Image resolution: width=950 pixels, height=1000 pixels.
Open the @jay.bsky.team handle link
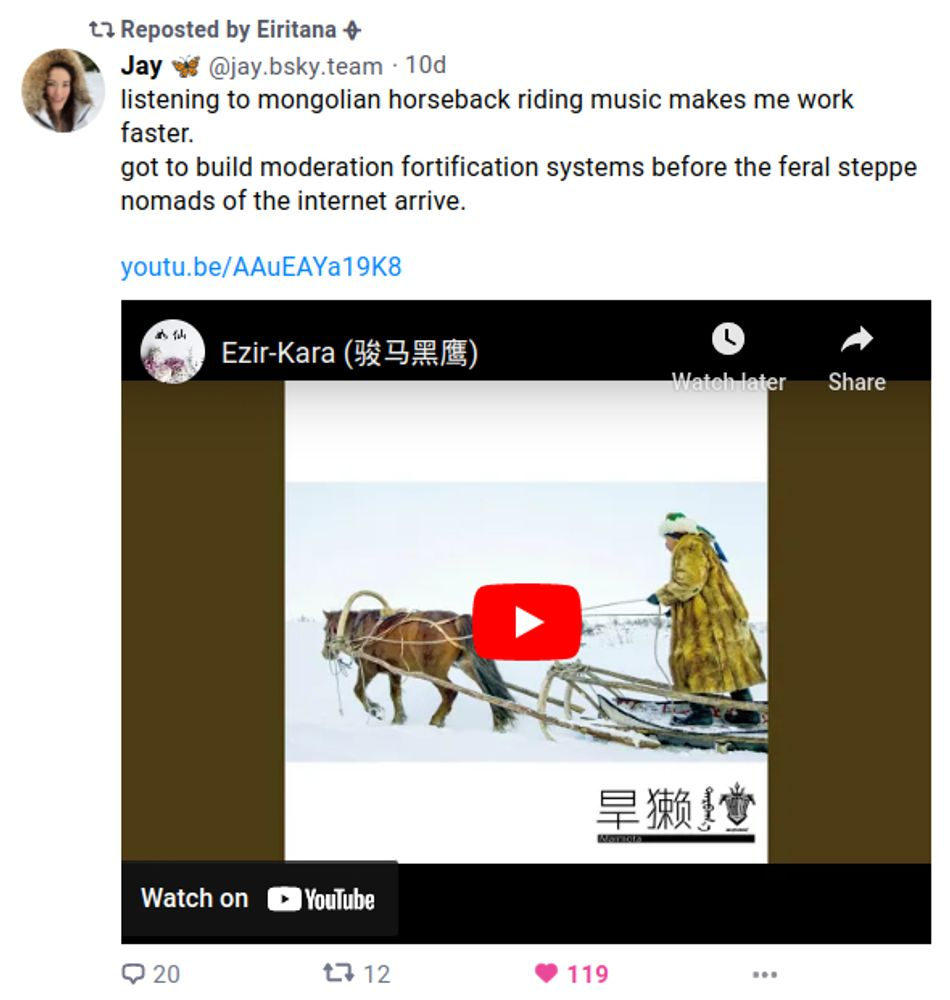(x=296, y=66)
